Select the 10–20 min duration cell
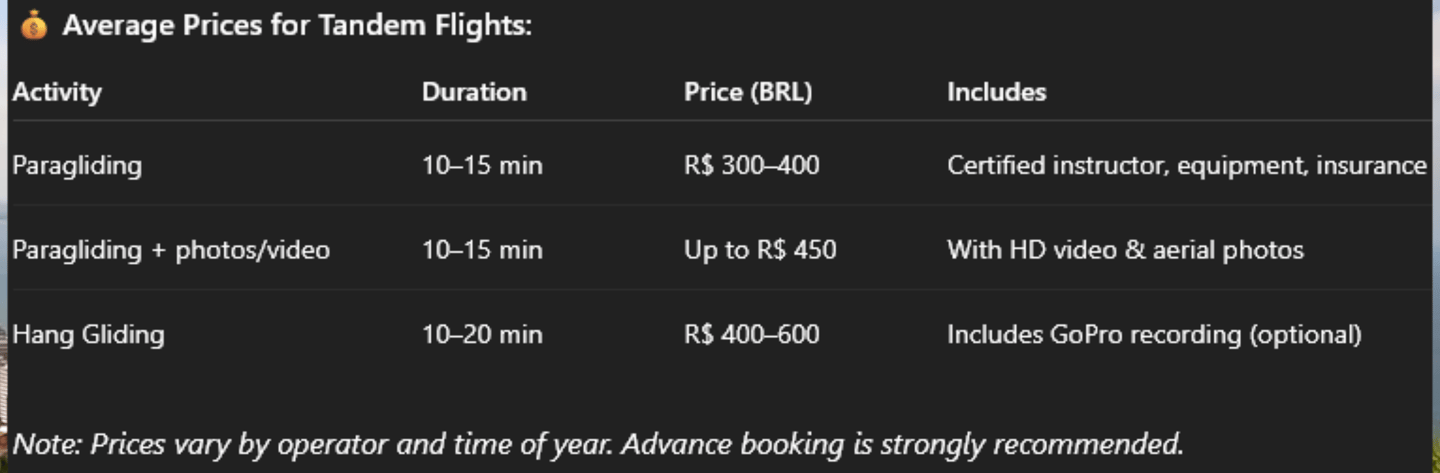 [x=482, y=334]
